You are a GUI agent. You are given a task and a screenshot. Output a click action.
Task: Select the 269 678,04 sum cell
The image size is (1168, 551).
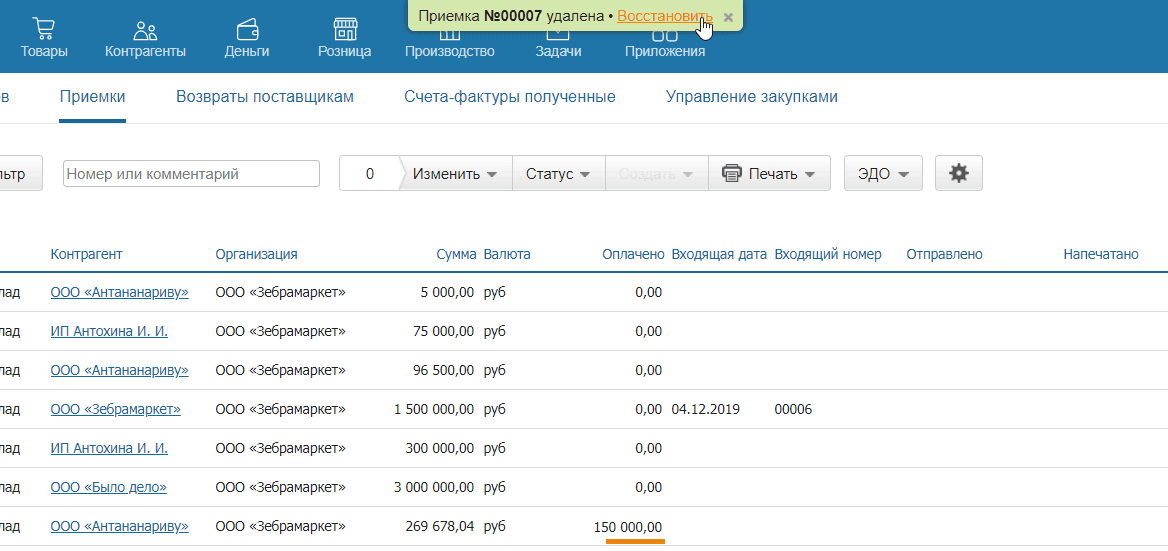pos(440,526)
